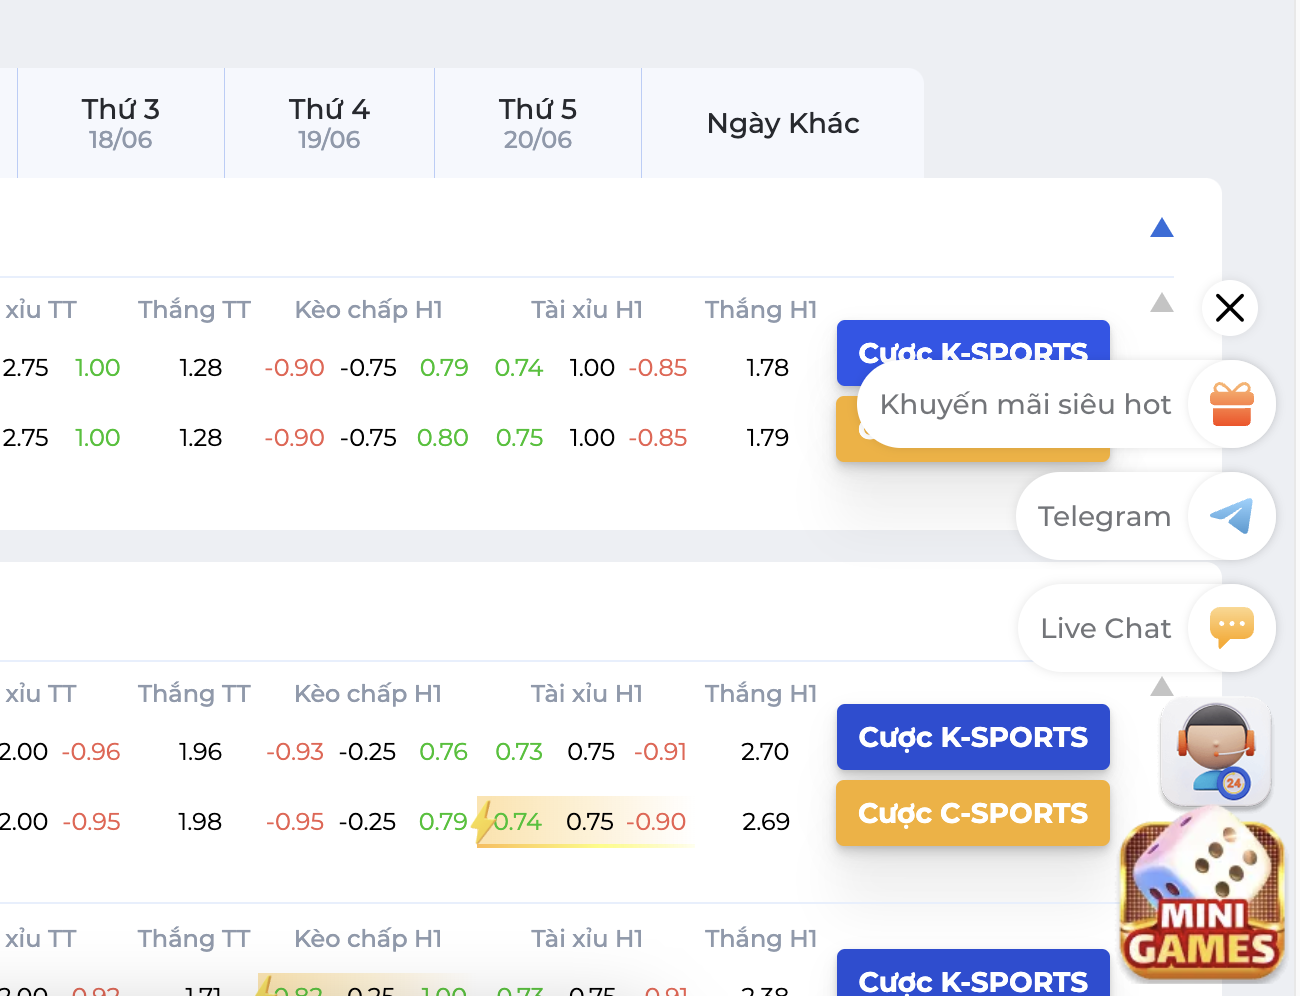The width and height of the screenshot is (1300, 996).
Task: Open the gift promotion icon
Action: (1231, 404)
